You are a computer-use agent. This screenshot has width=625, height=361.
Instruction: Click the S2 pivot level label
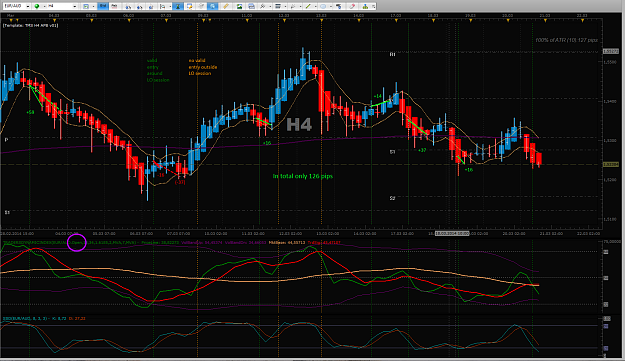point(393,198)
